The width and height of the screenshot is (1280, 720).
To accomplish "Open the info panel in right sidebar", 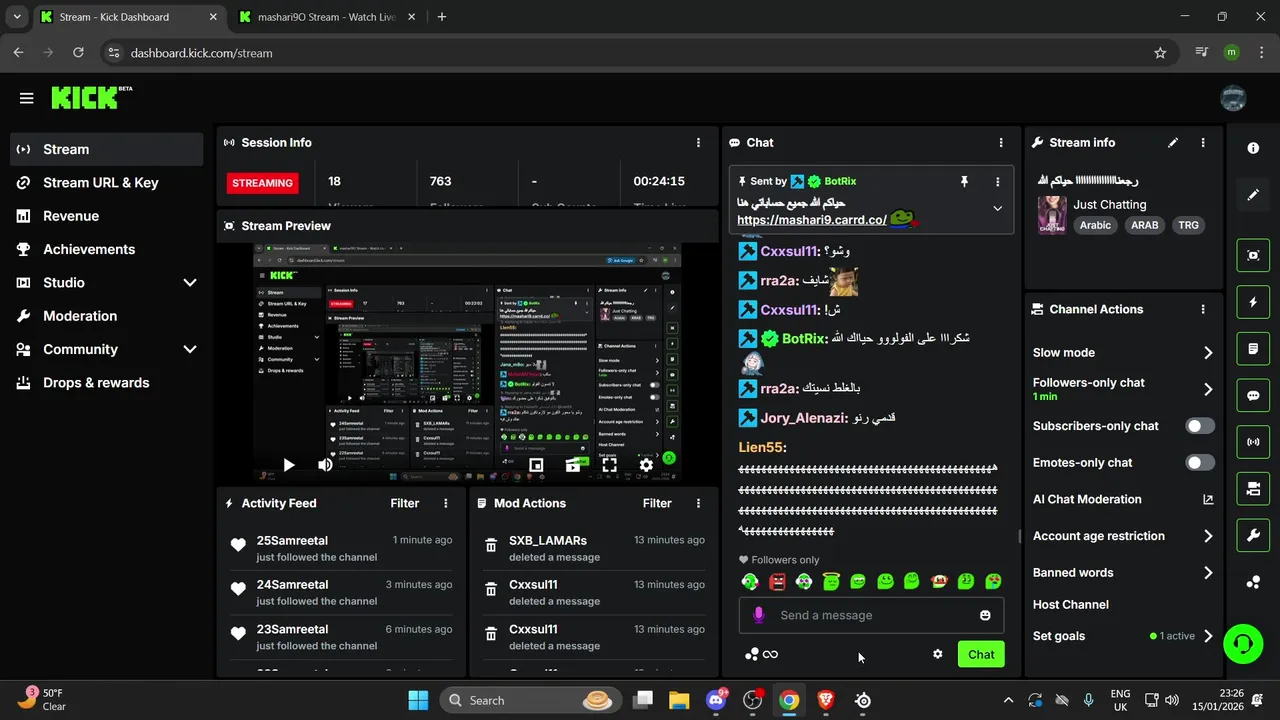I will 1253,148.
